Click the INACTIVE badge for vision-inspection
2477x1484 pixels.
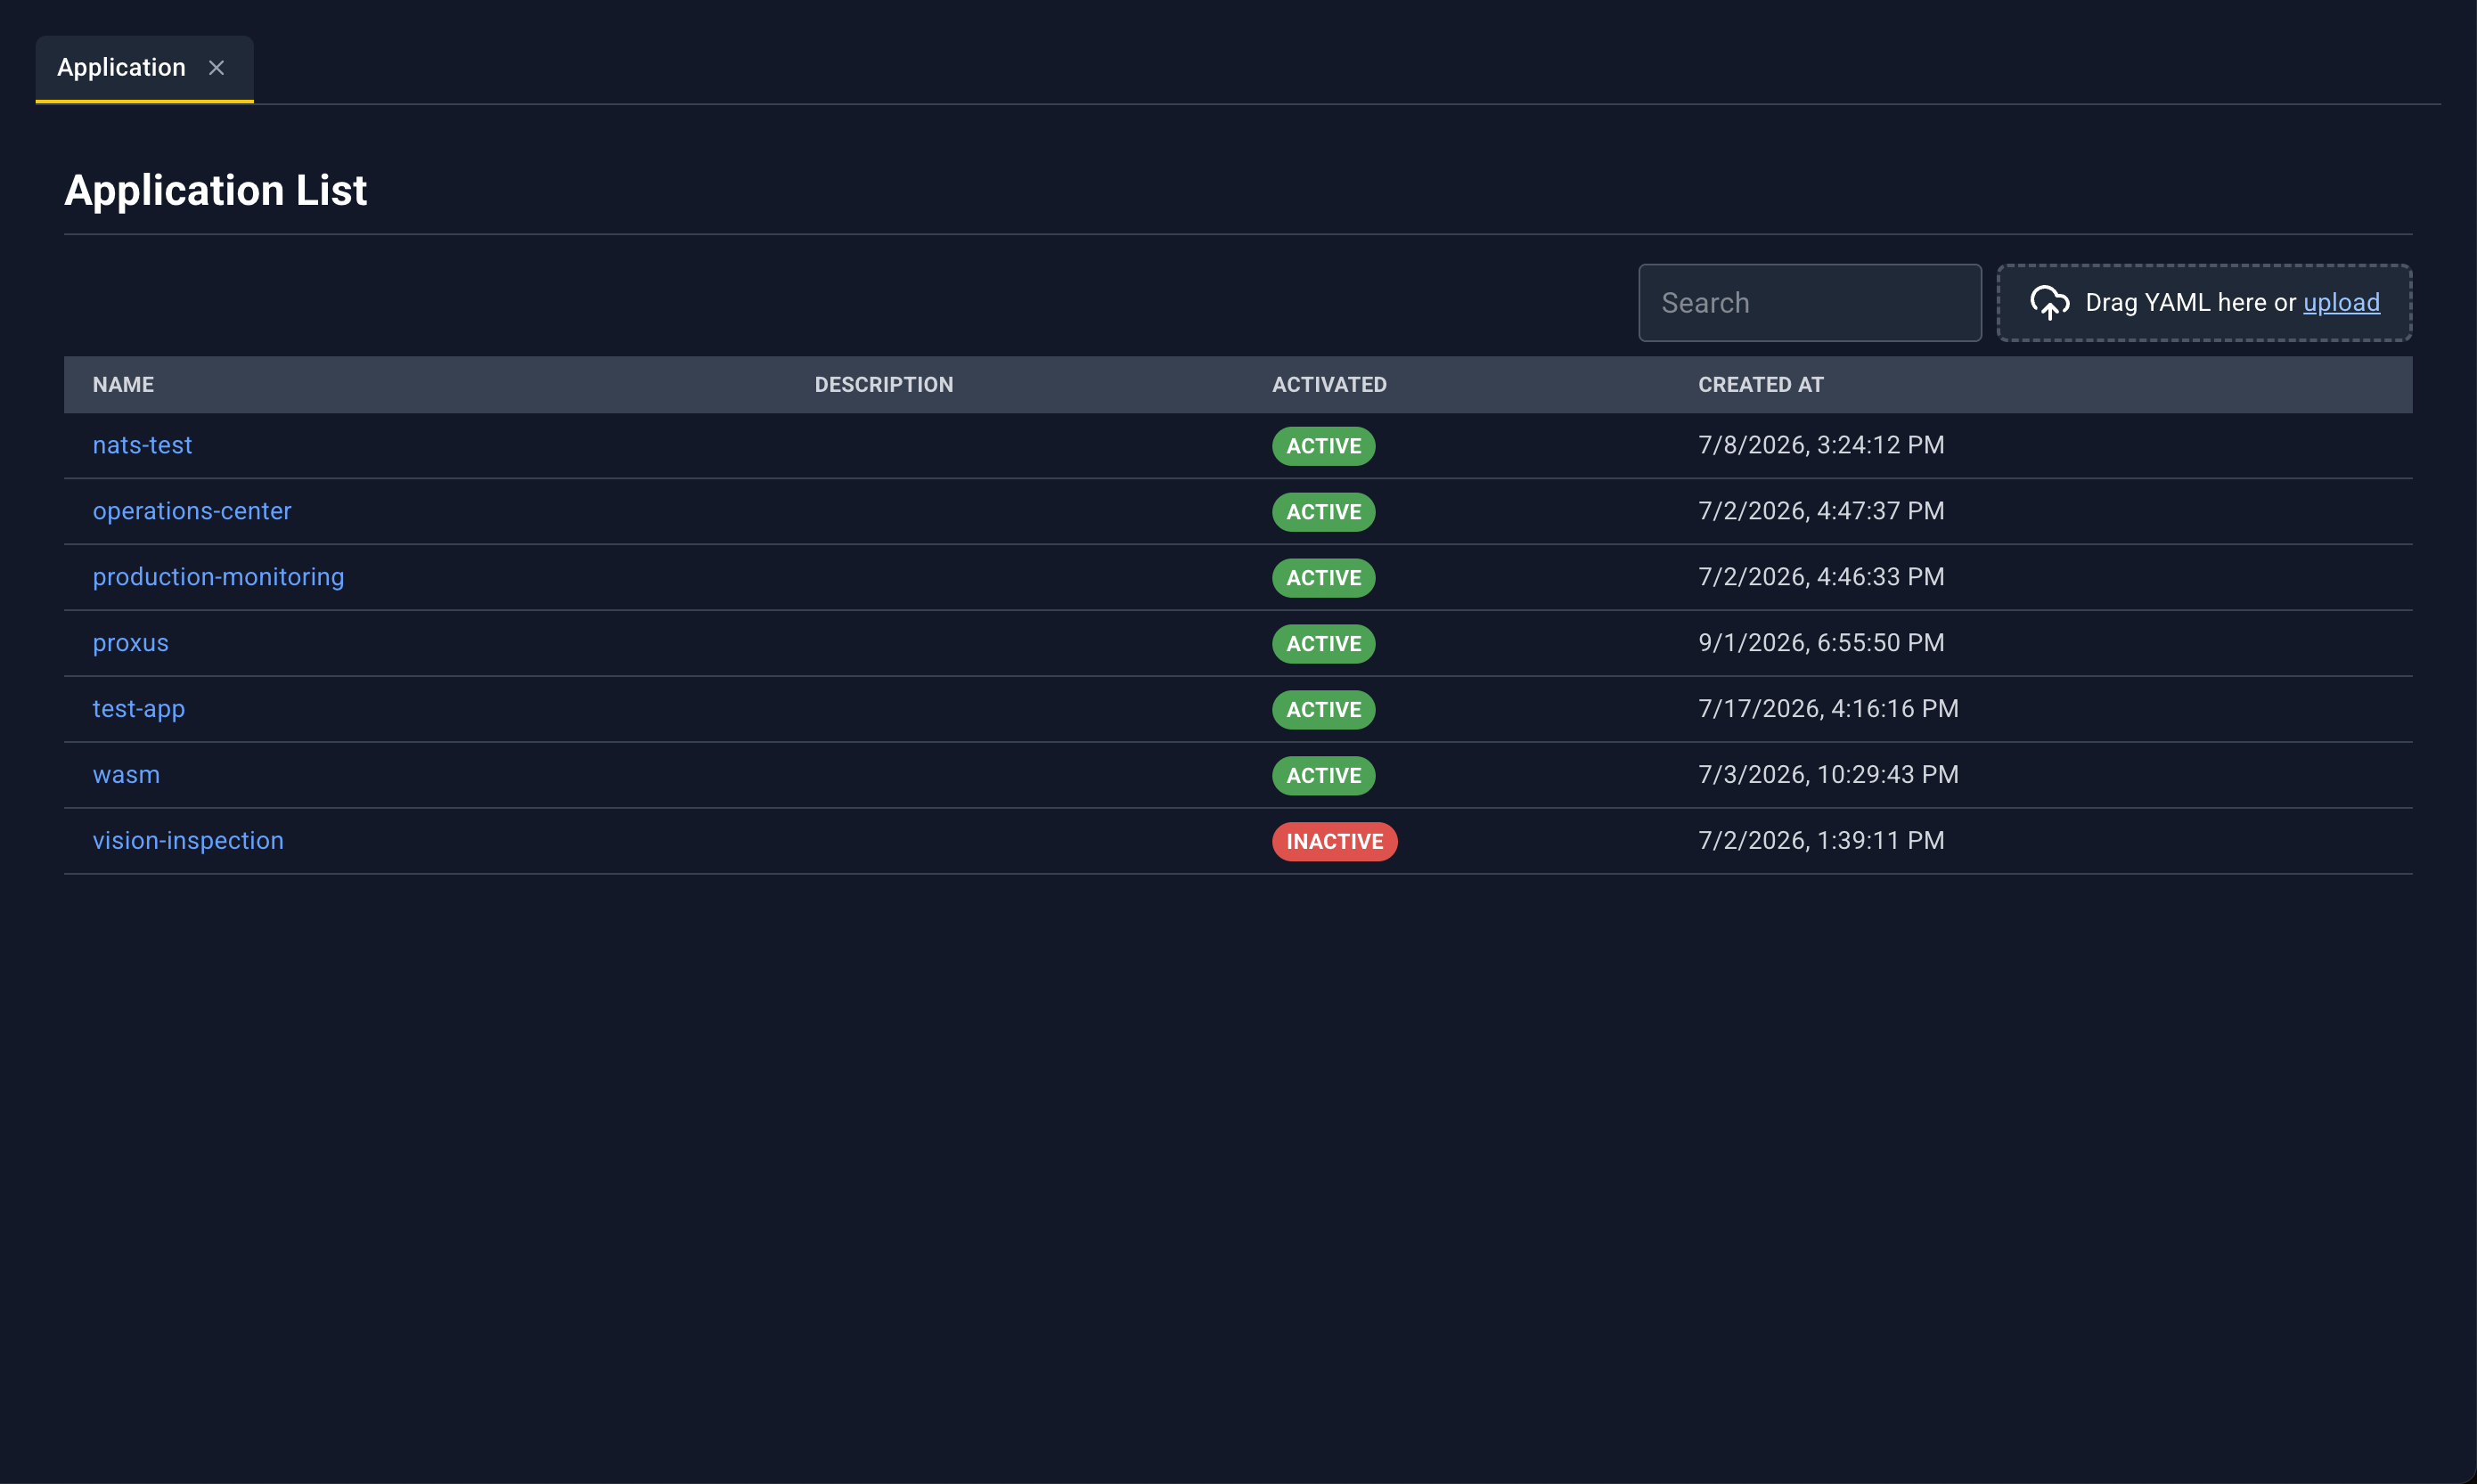pyautogui.click(x=1334, y=842)
